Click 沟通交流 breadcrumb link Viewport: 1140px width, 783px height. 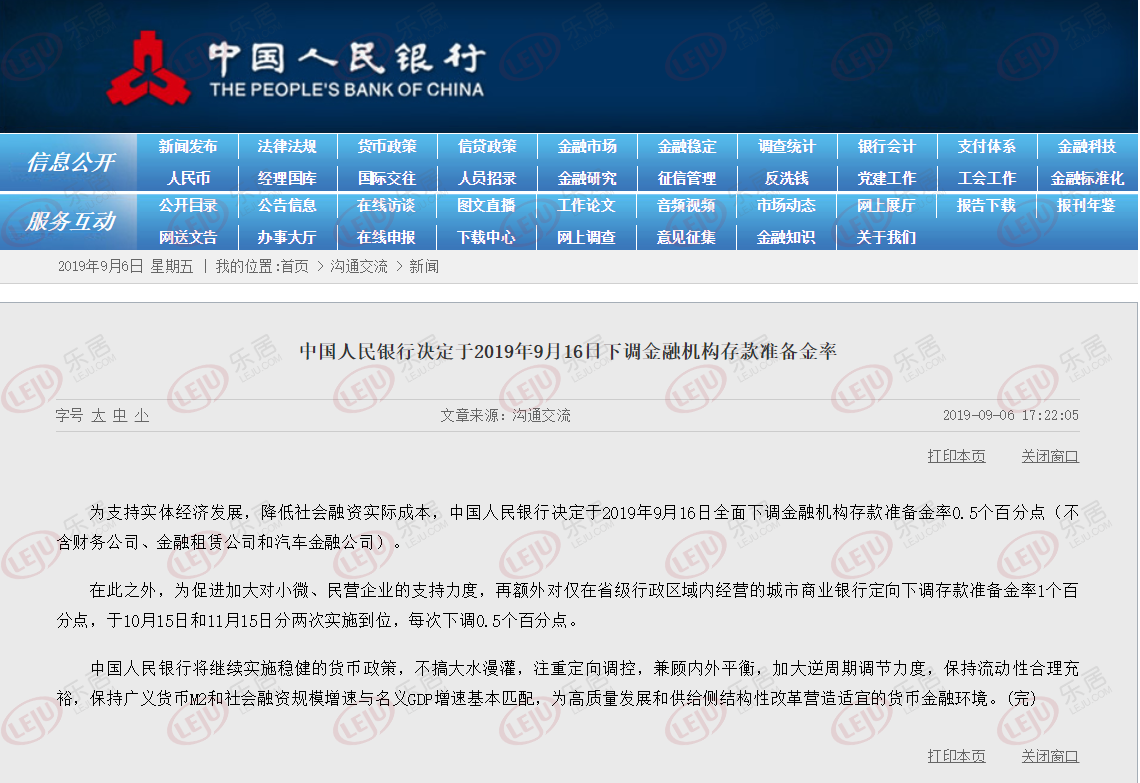[359, 267]
